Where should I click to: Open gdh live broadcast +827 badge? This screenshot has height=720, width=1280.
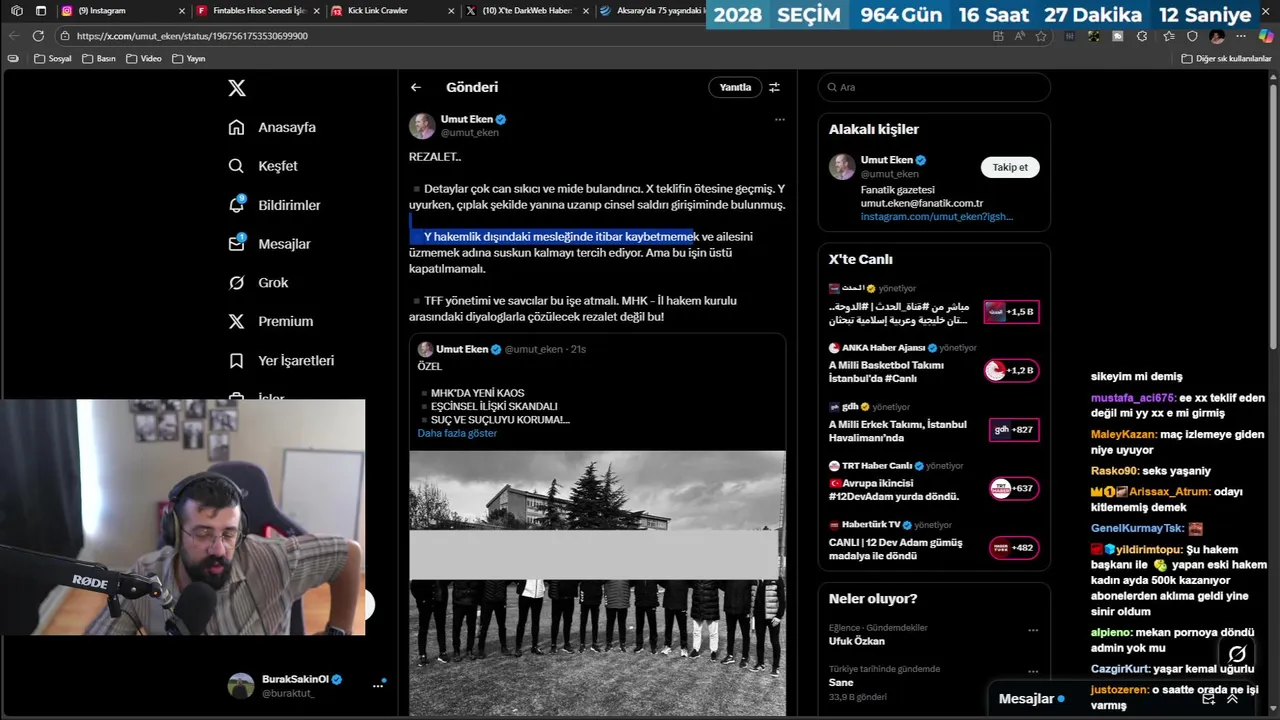pos(1014,430)
